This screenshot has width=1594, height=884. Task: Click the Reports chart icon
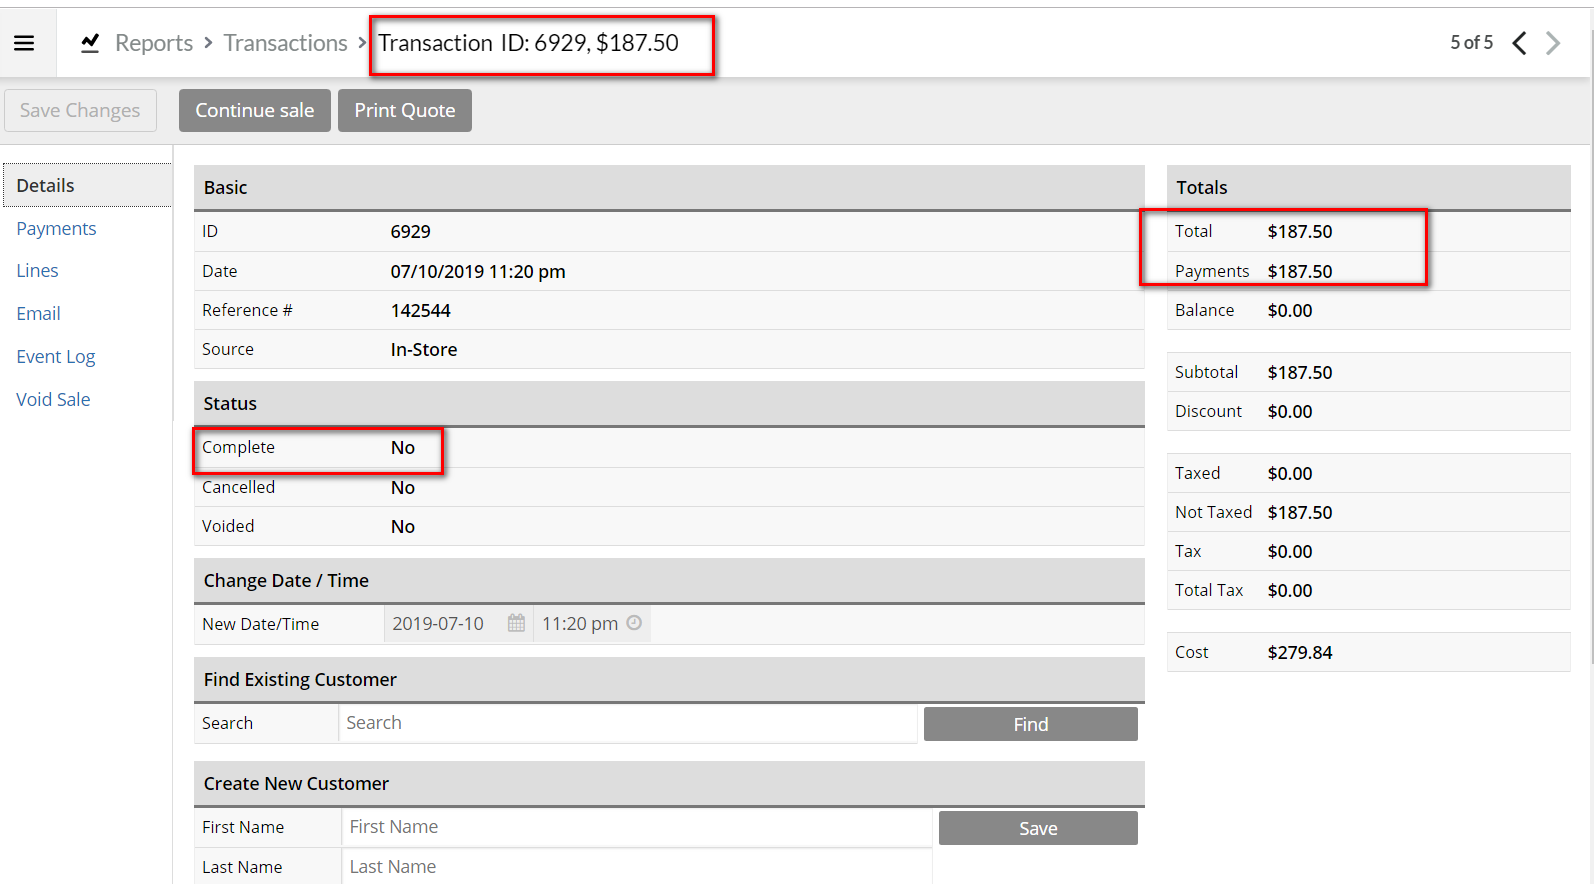[90, 43]
